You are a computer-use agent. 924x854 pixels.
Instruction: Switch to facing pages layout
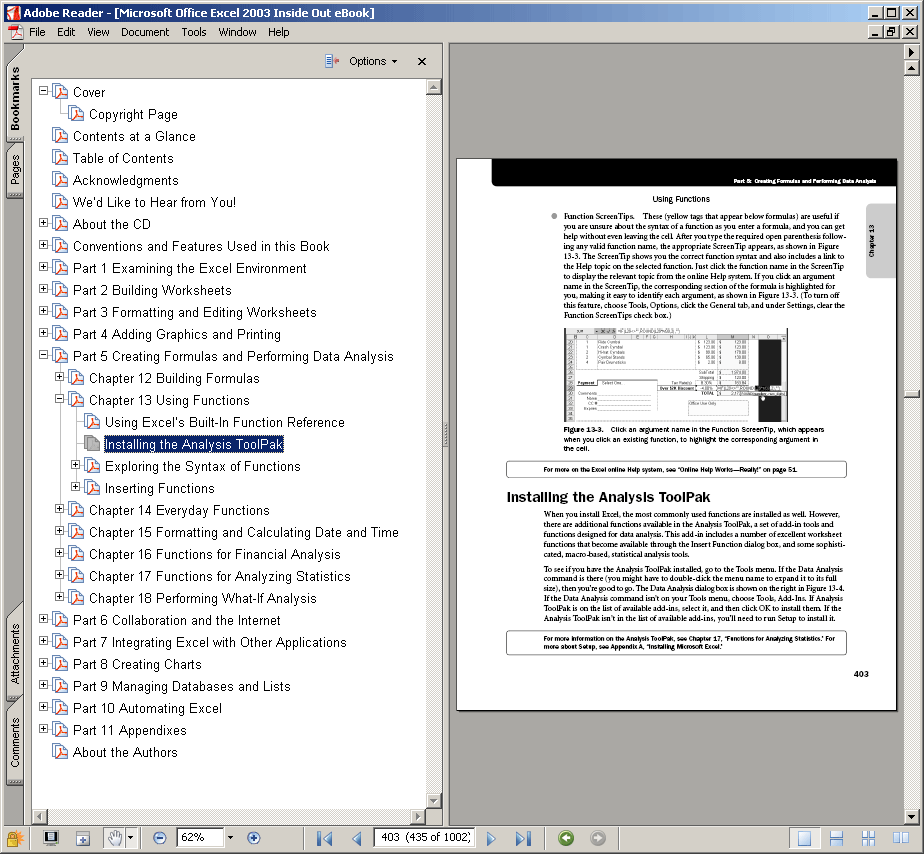click(x=900, y=838)
